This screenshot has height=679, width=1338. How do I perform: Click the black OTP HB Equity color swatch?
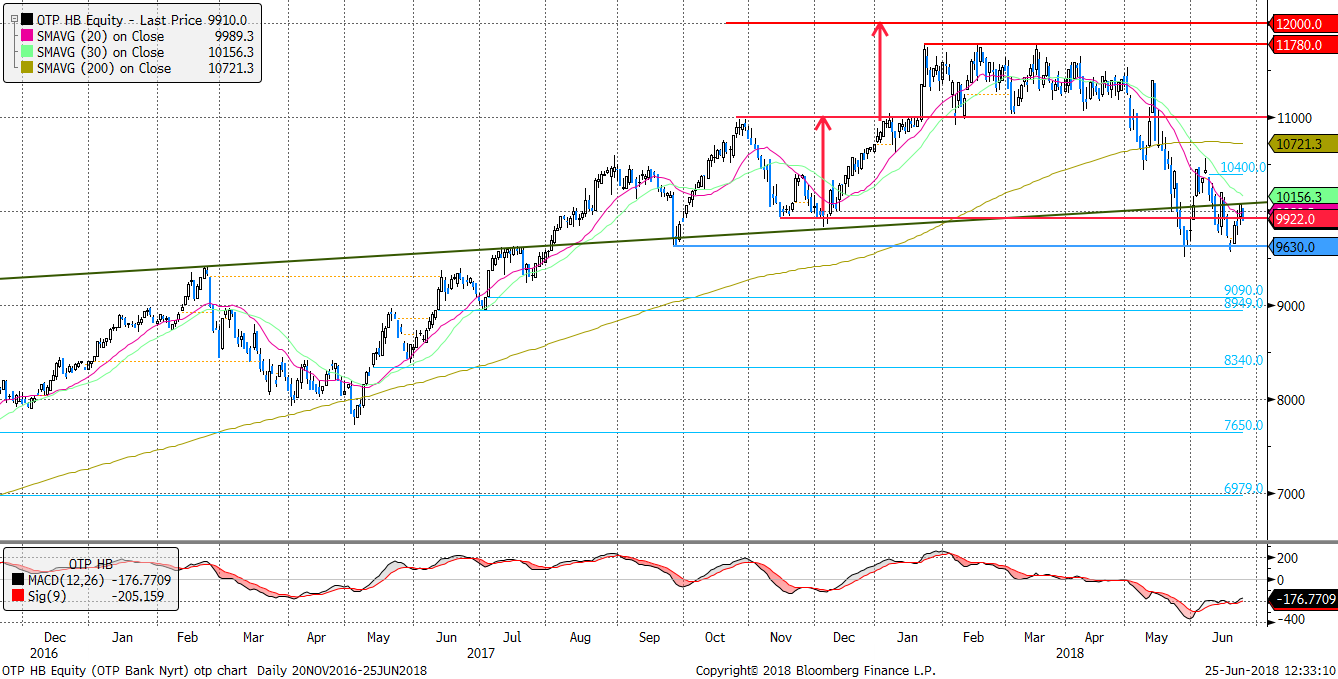pyautogui.click(x=26, y=20)
